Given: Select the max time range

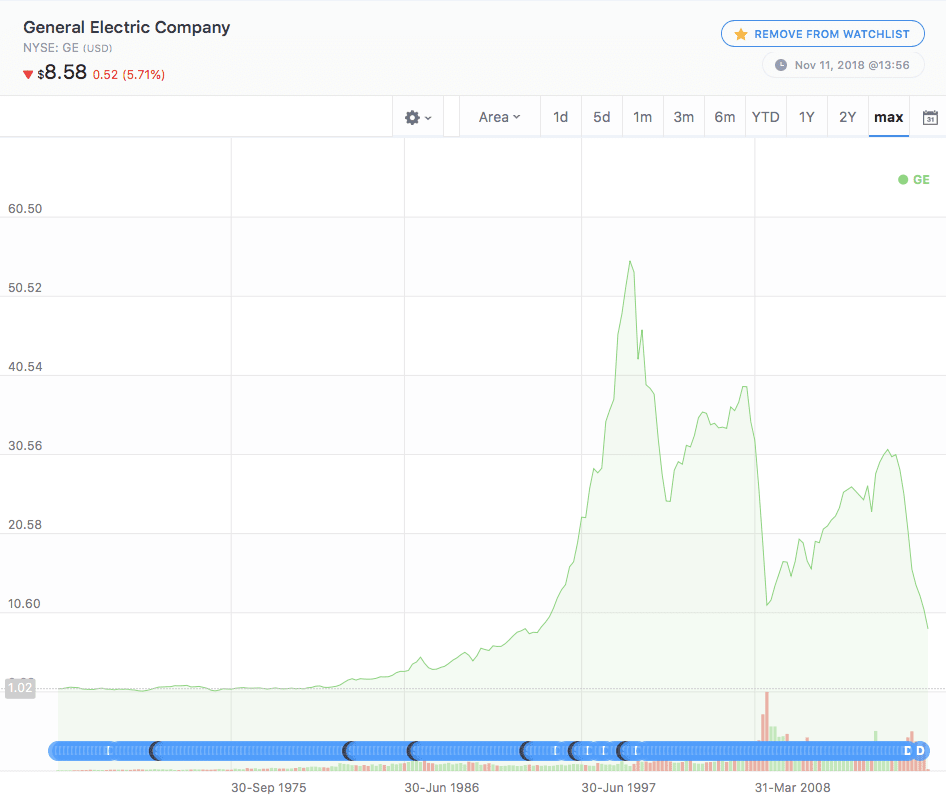Looking at the screenshot, I should (889, 117).
